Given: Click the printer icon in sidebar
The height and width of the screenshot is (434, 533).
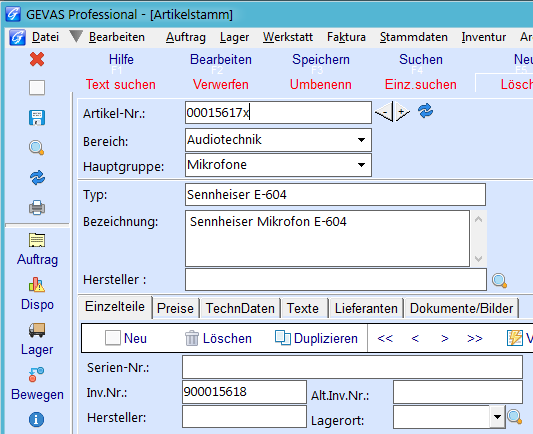Looking at the screenshot, I should [x=37, y=207].
